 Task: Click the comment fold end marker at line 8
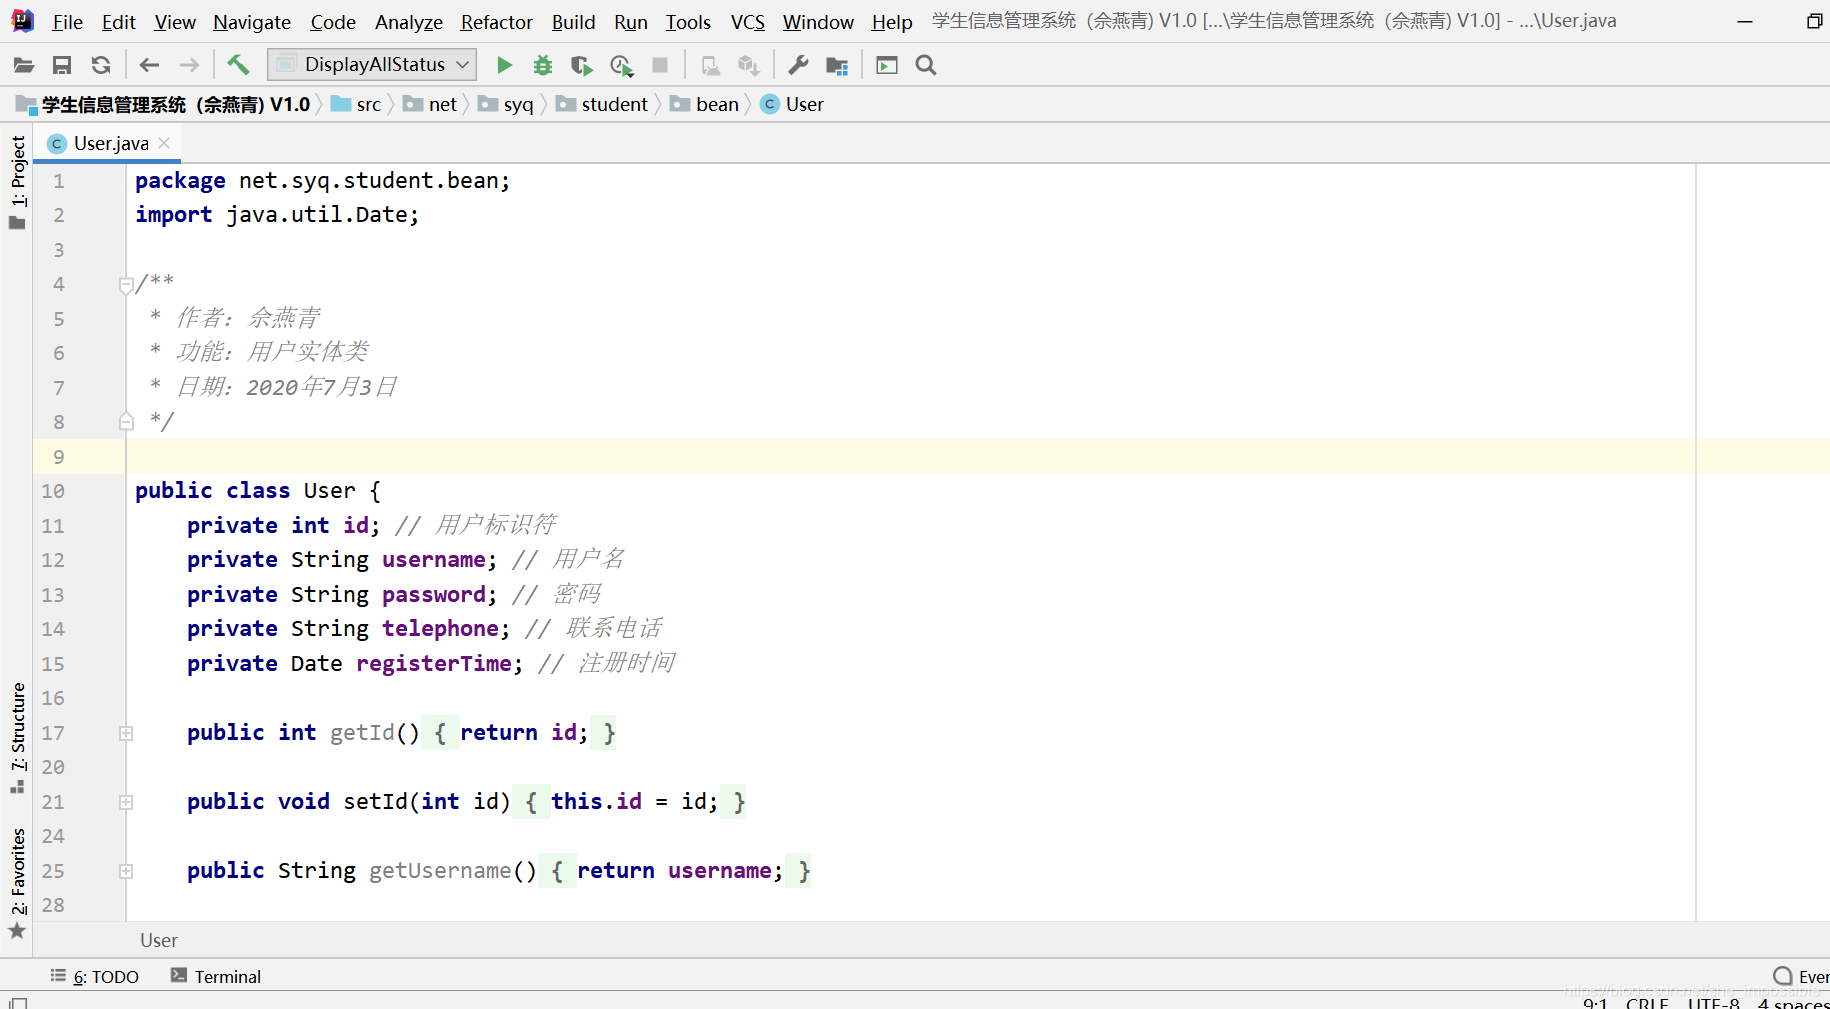click(126, 422)
